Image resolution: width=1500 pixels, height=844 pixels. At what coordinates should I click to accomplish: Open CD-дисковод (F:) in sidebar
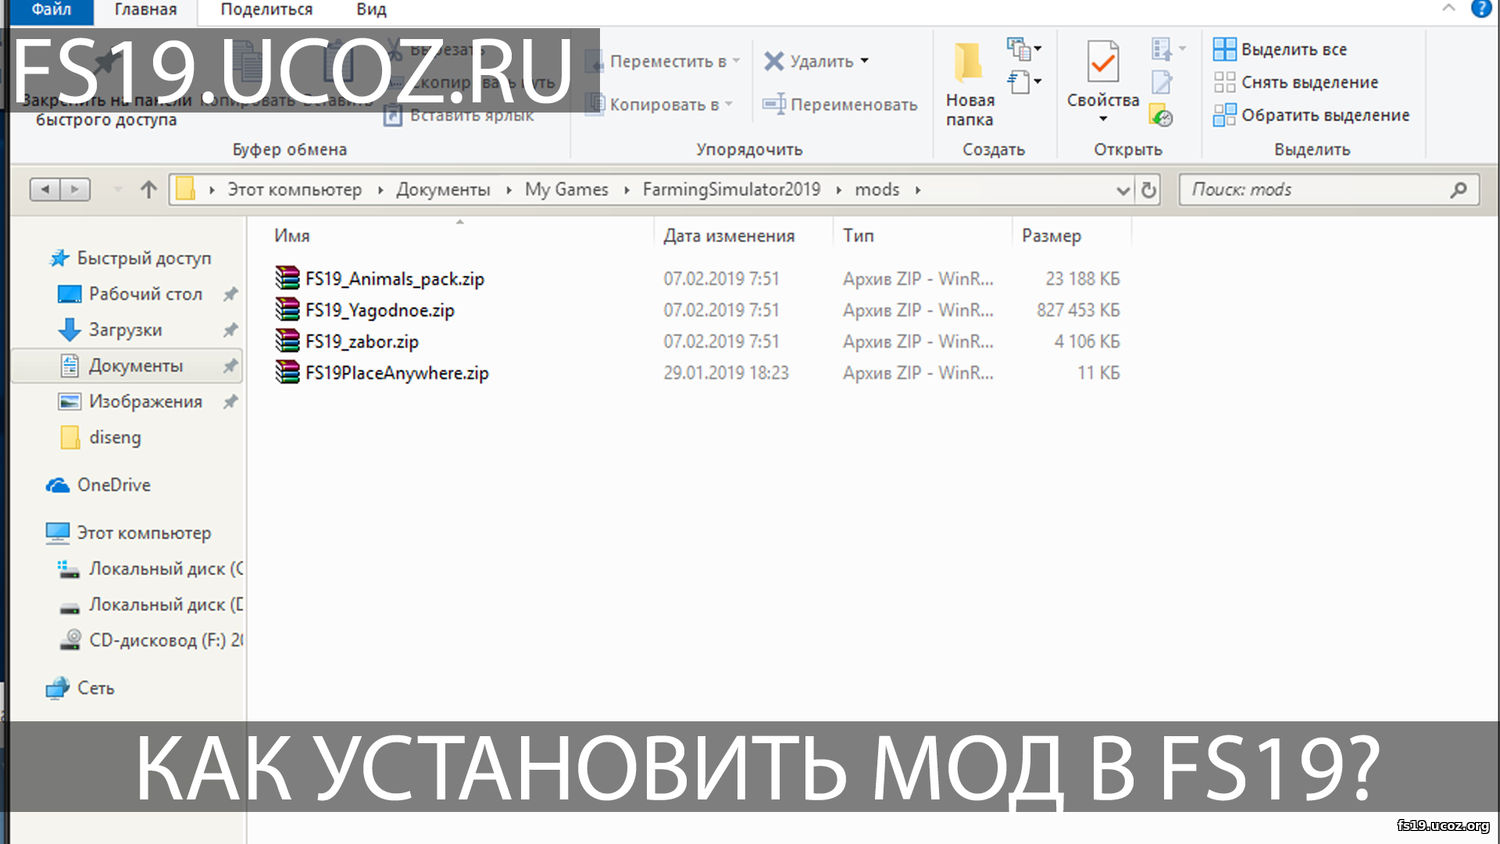(x=150, y=640)
